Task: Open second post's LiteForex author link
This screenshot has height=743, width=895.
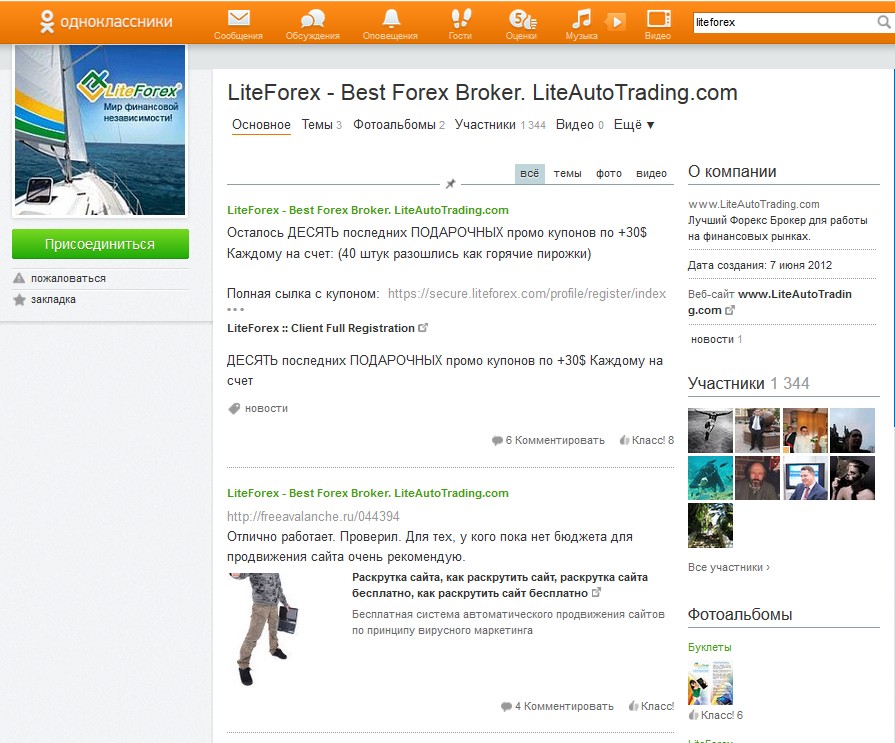Action: (x=368, y=493)
